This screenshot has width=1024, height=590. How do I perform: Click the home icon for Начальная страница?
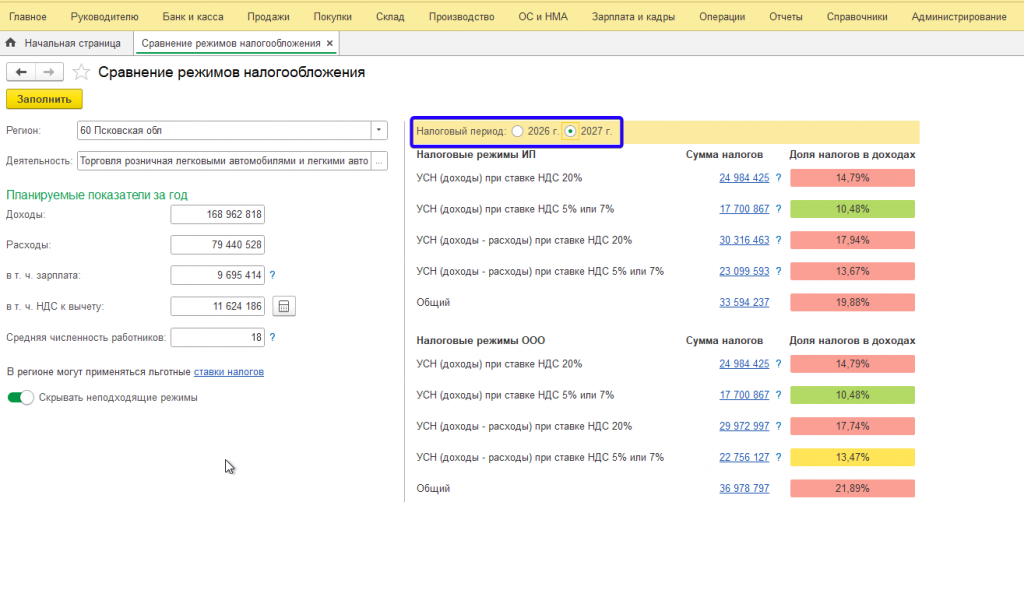tap(10, 43)
